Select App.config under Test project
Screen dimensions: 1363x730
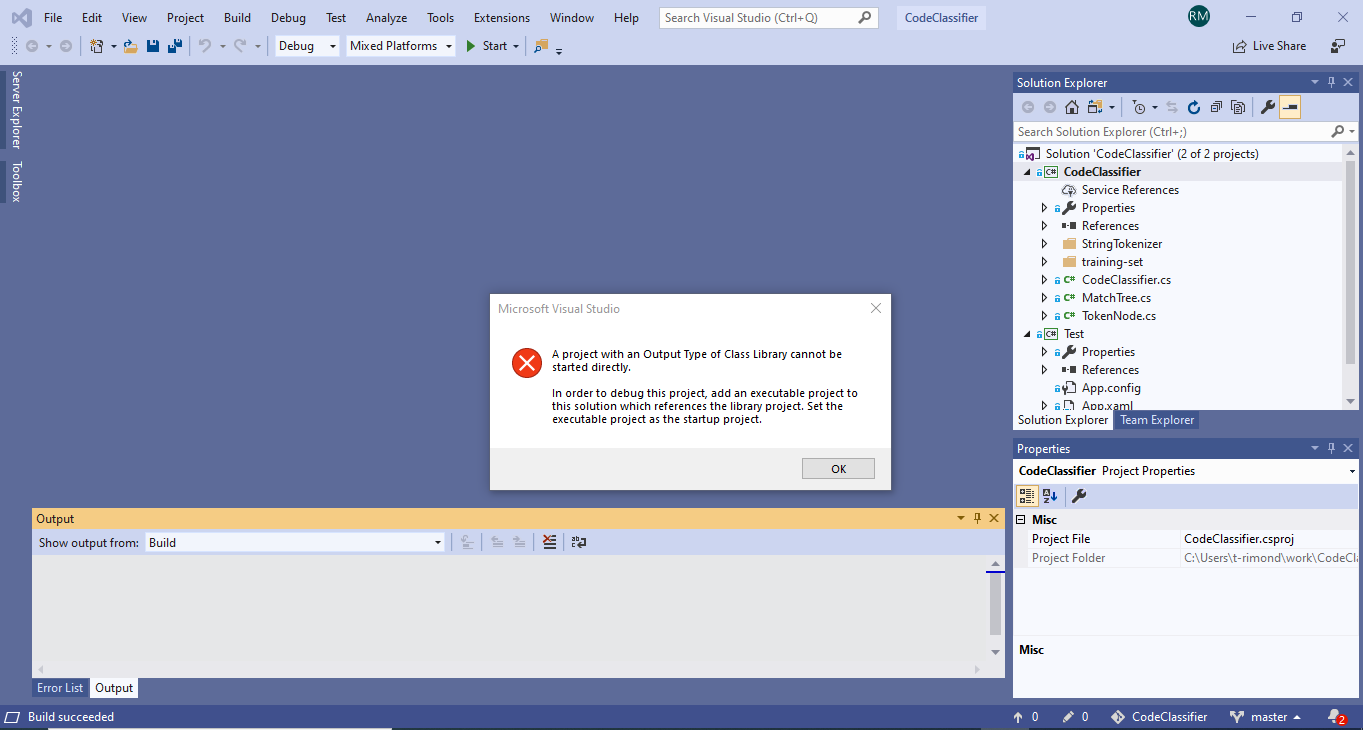1111,388
